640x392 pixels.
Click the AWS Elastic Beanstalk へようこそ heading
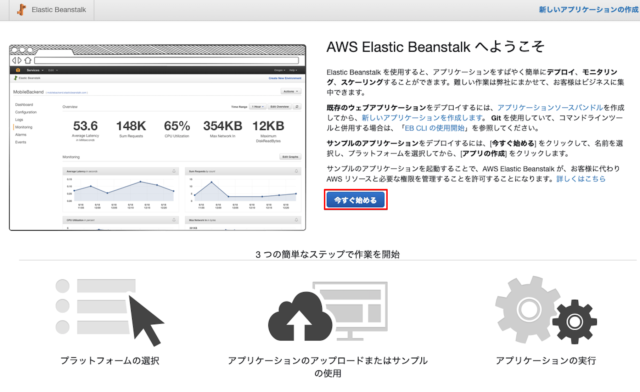[x=435, y=47]
